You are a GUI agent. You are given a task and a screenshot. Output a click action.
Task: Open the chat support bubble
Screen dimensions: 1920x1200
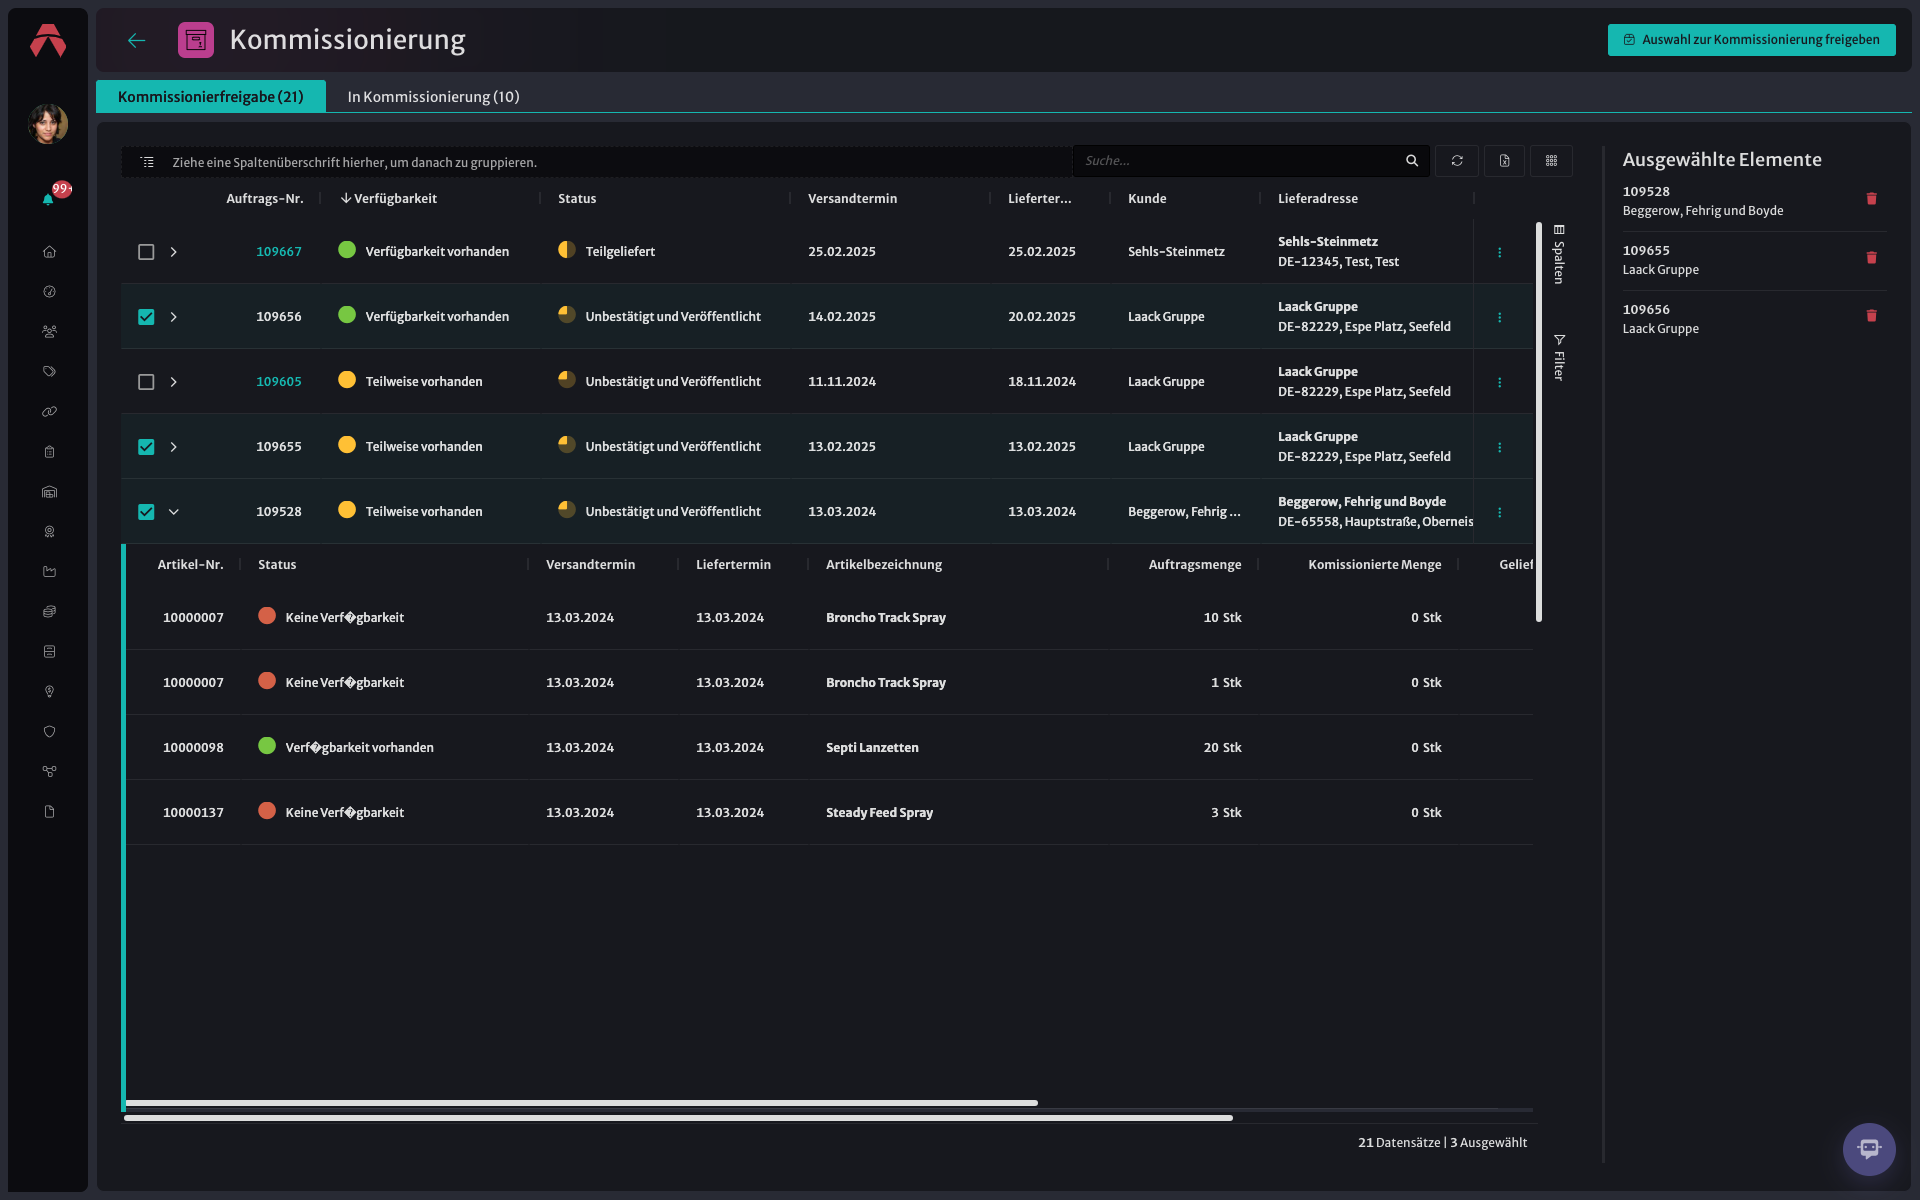[x=1868, y=1149]
